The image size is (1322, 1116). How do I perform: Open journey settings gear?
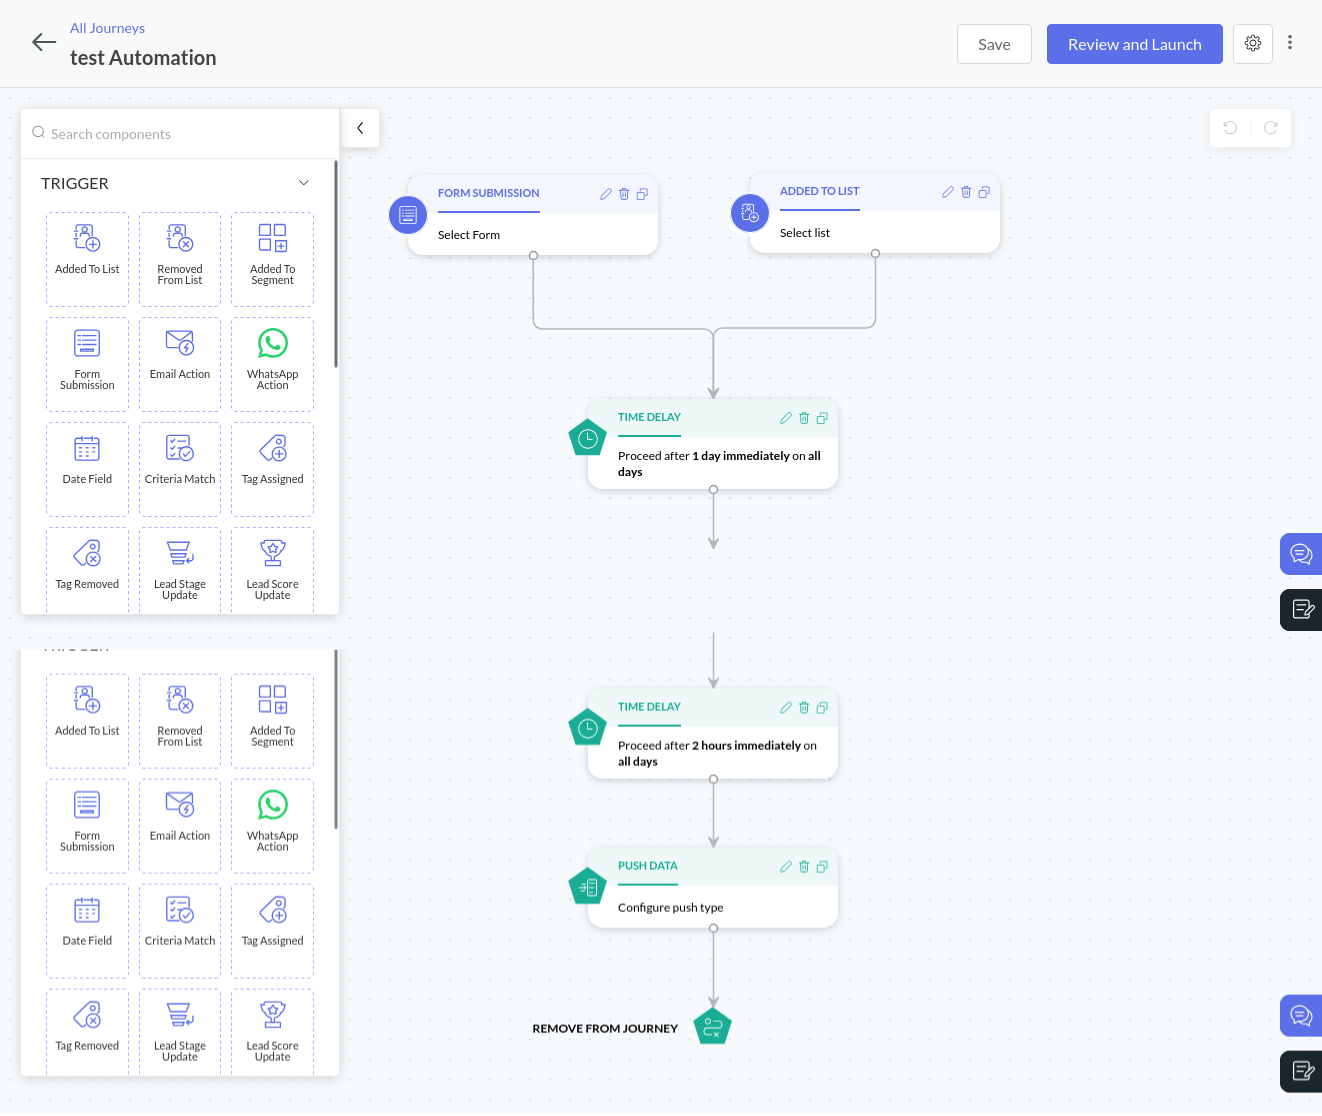[x=1253, y=43]
